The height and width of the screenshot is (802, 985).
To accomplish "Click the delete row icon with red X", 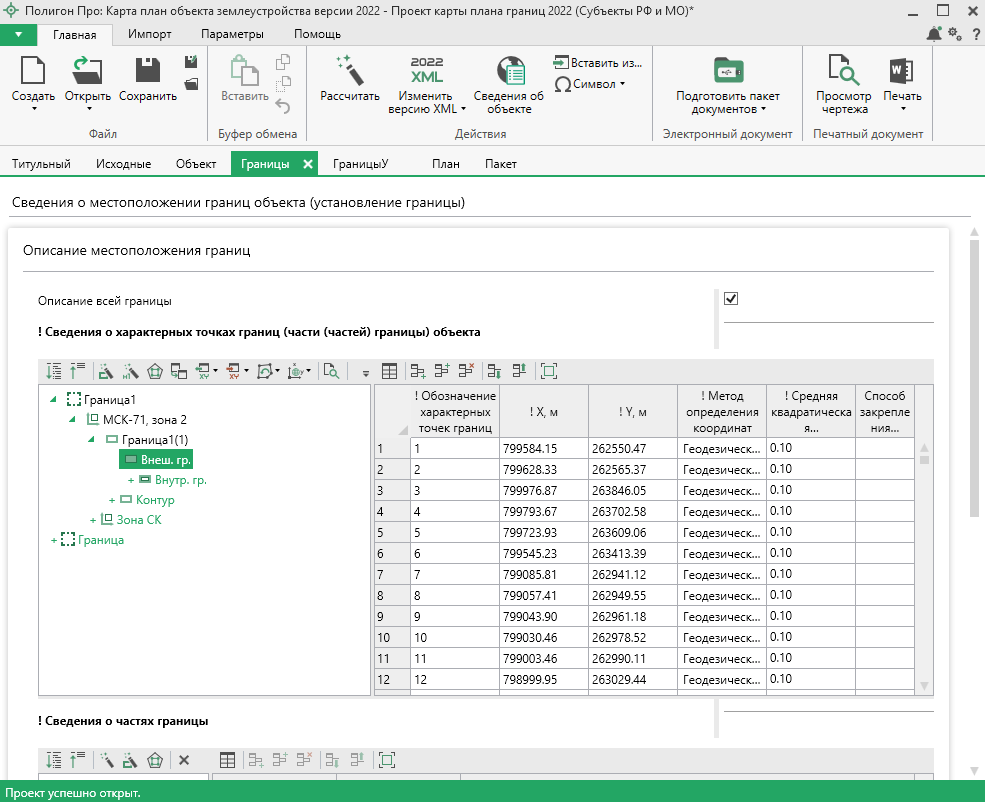I will (464, 371).
